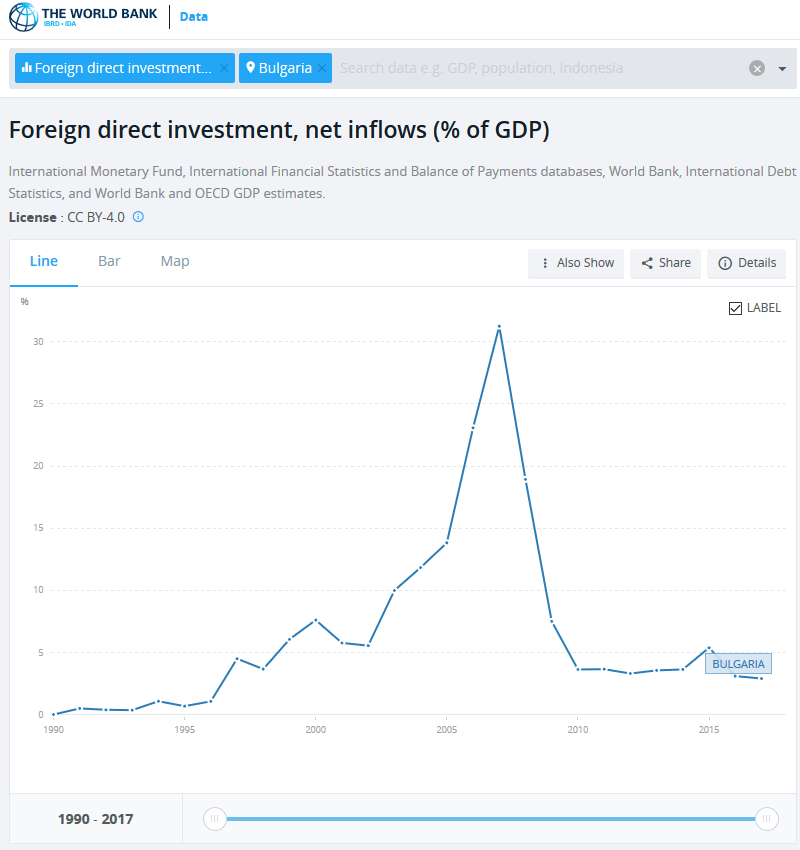Click the Share button
Viewport: 800px width, 850px height.
coord(665,263)
